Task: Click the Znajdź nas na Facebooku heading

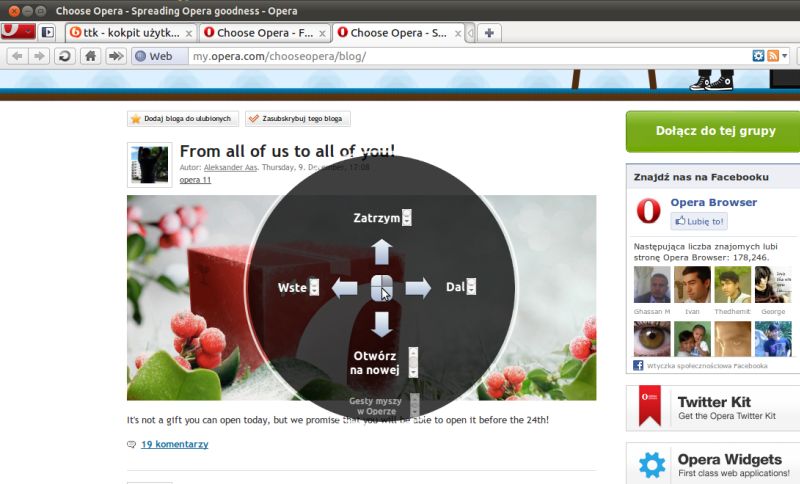Action: 701,177
